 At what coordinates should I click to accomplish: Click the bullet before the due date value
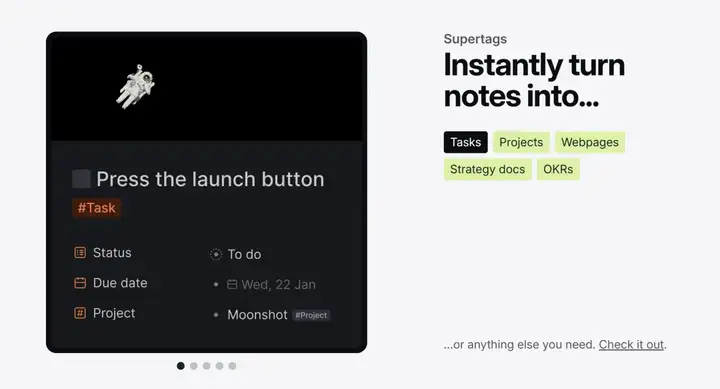tap(216, 285)
